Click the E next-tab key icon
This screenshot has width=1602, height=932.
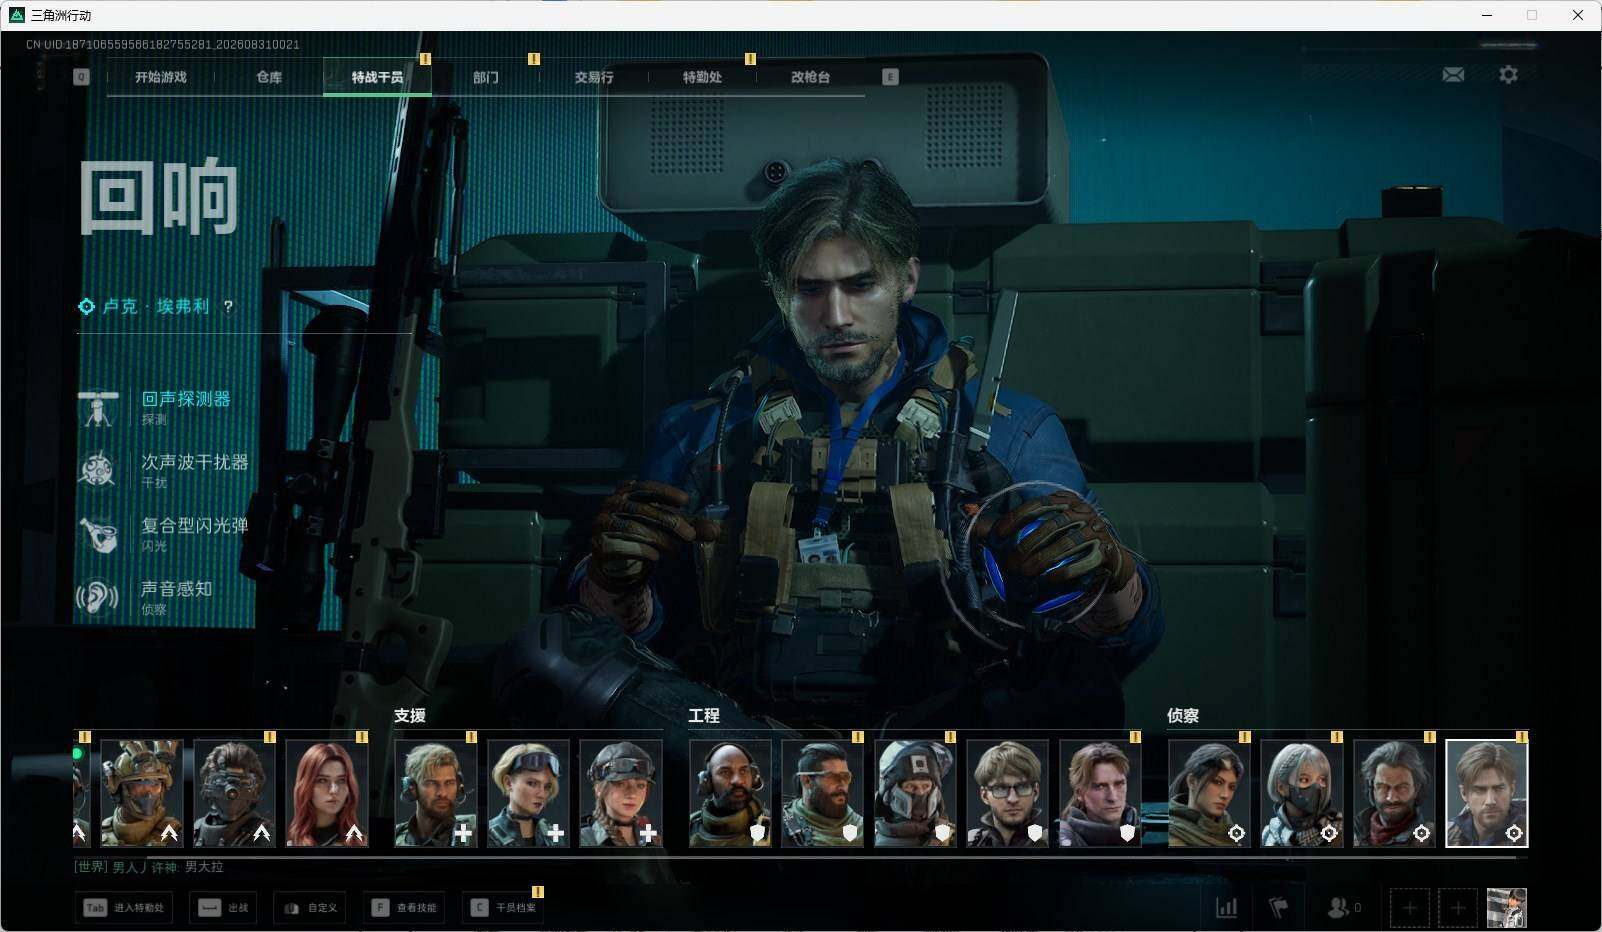coord(890,77)
